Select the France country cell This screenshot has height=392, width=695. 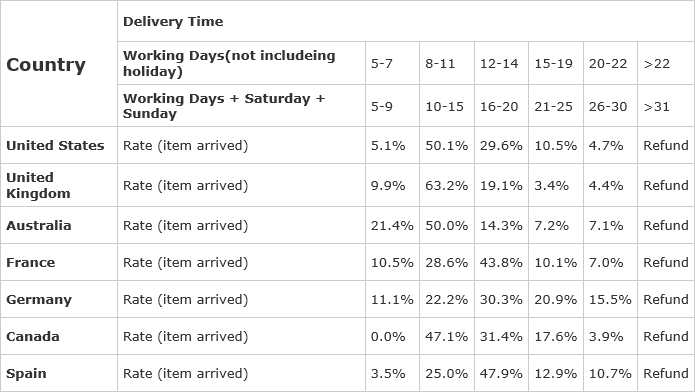point(59,262)
